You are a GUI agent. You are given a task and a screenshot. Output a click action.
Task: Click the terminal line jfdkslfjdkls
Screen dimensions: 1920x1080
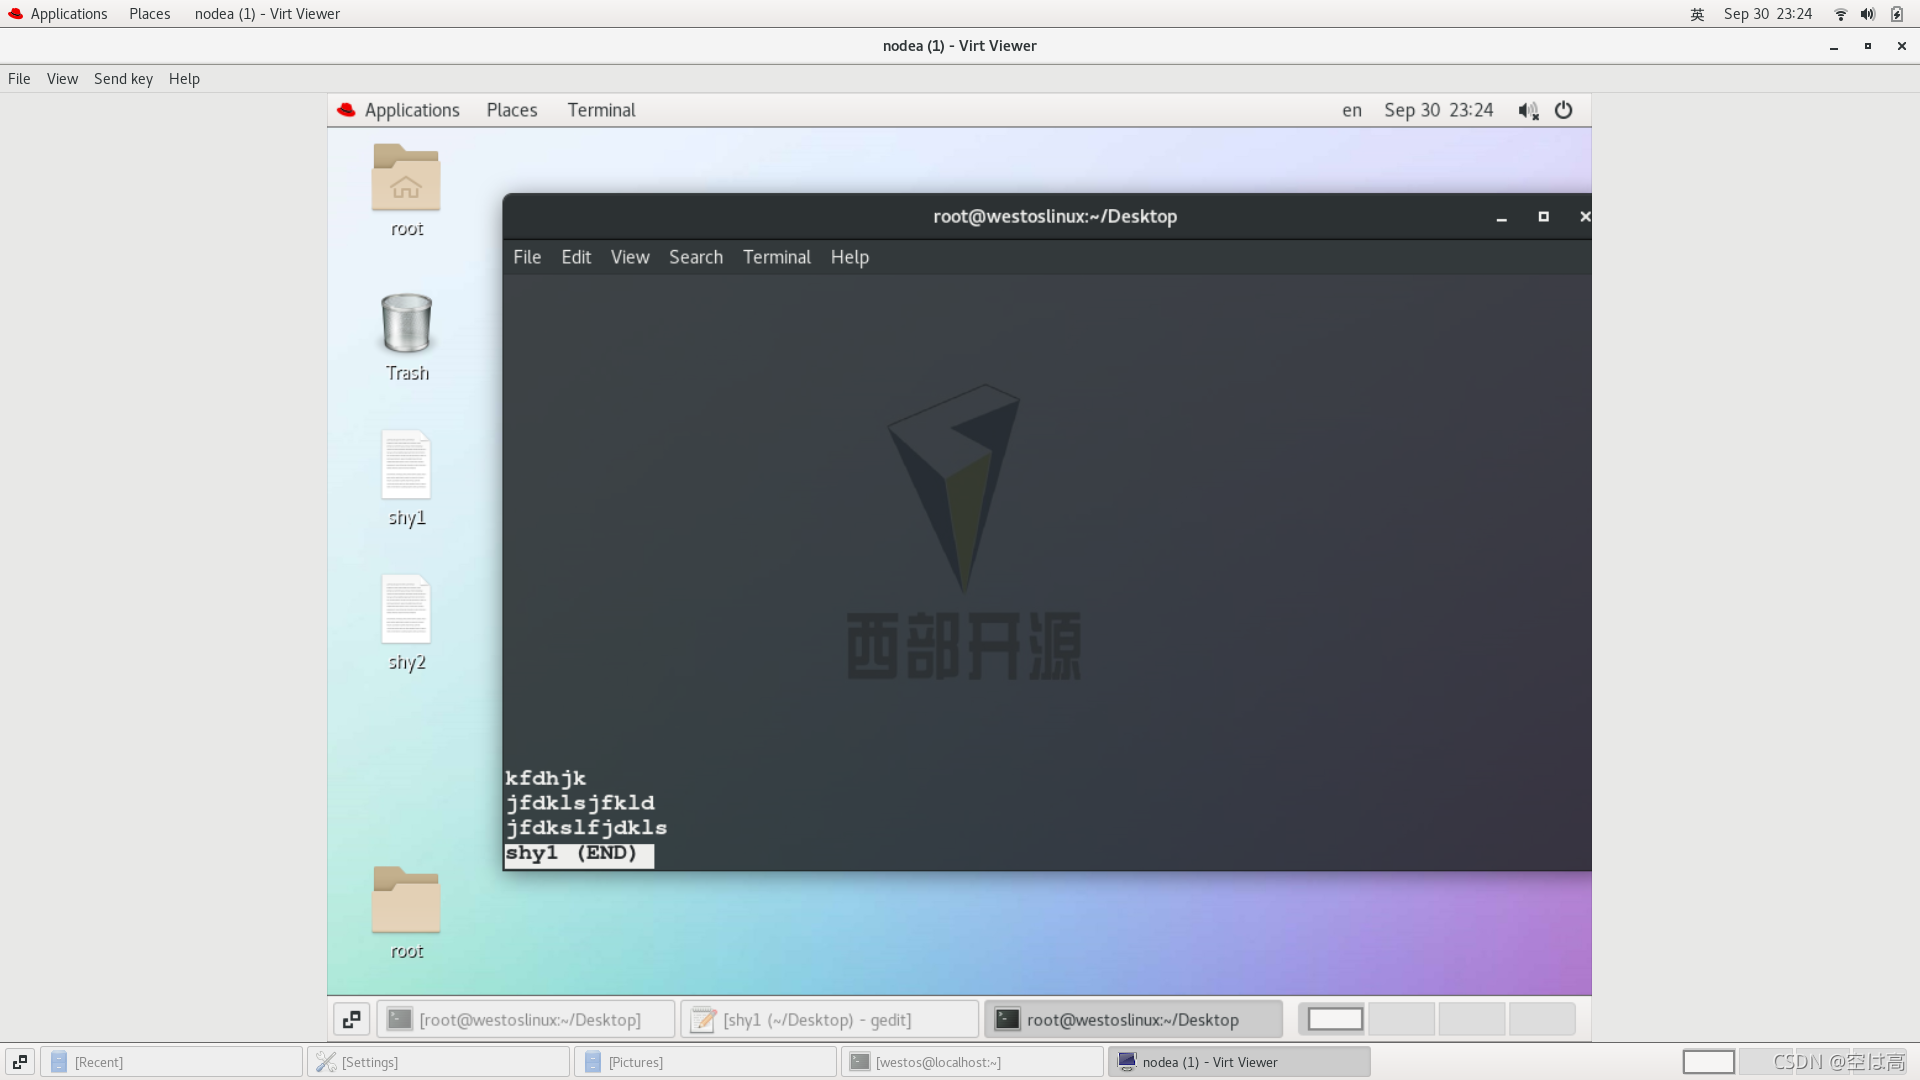coord(586,828)
